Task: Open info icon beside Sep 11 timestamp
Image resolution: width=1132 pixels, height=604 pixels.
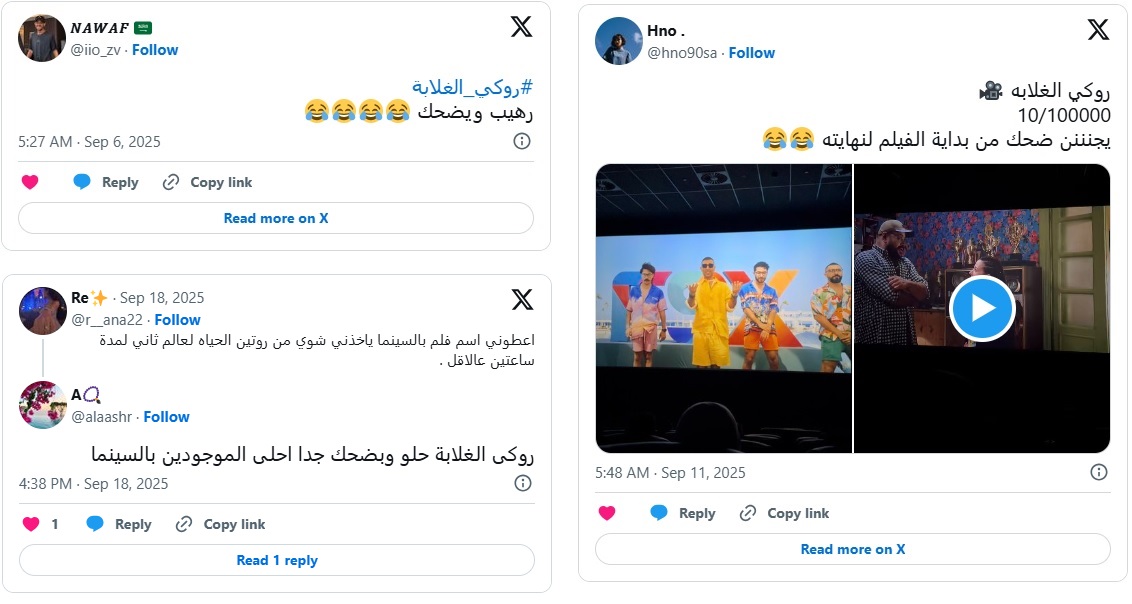Action: [x=1098, y=472]
